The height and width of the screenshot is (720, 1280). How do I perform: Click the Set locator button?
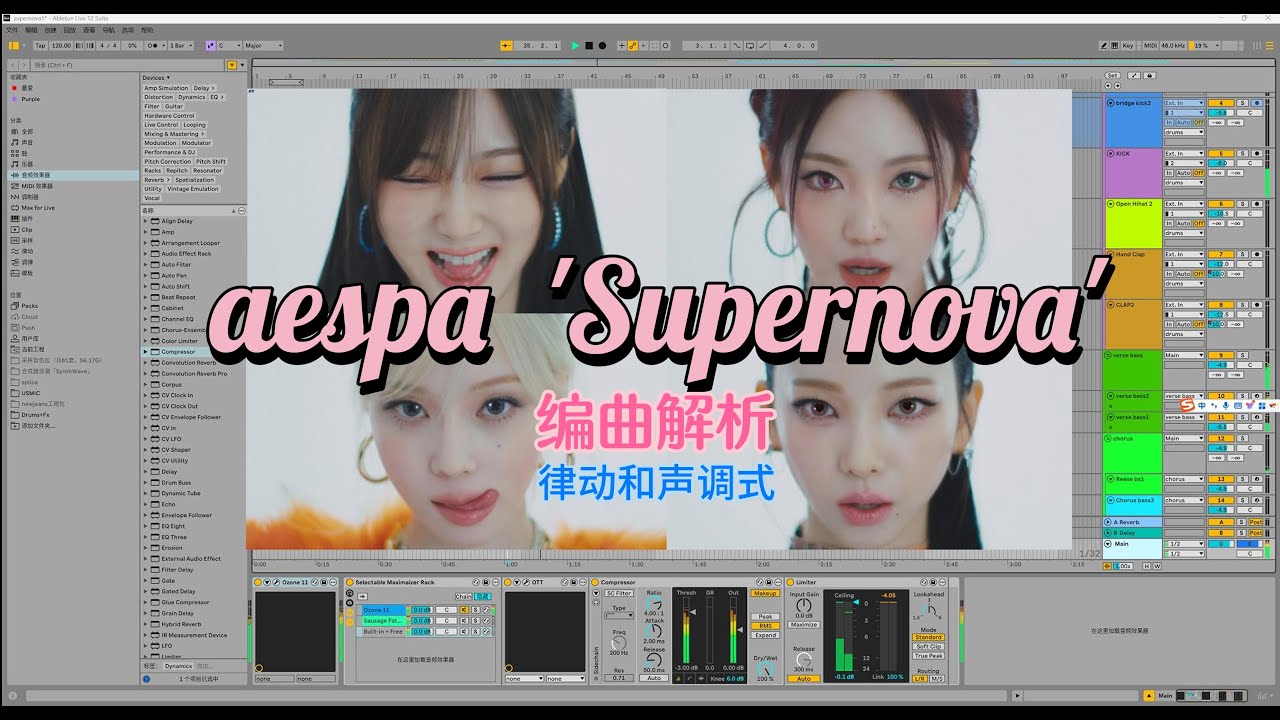coord(1112,75)
